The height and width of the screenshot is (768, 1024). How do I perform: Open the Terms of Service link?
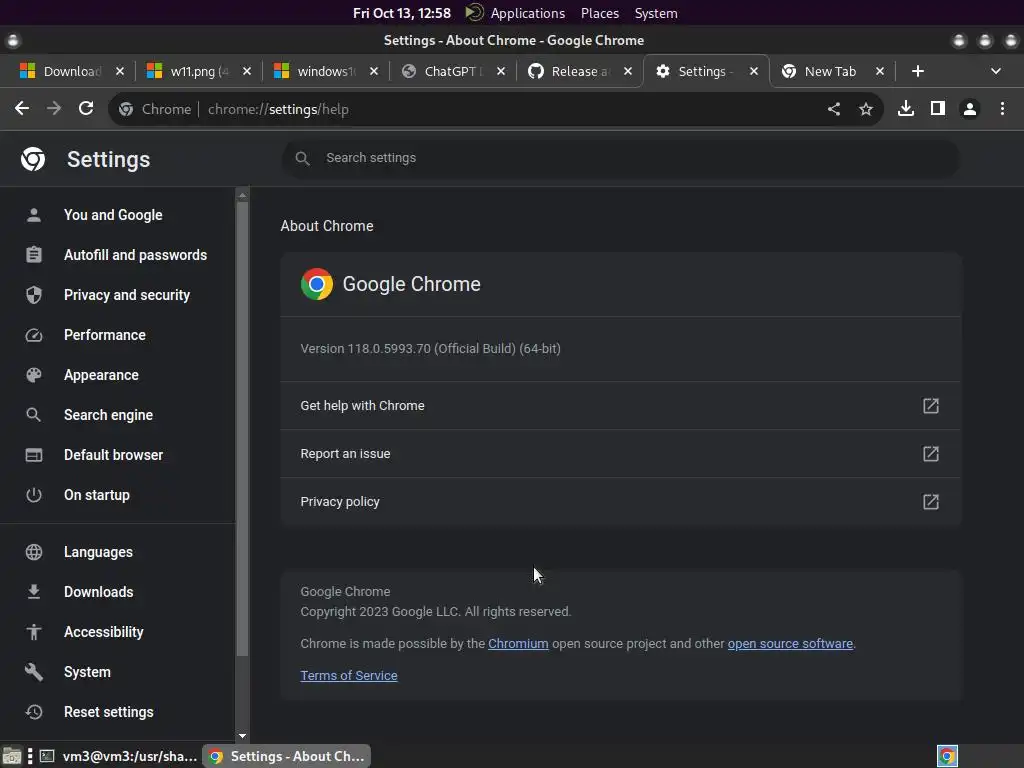[x=349, y=675]
